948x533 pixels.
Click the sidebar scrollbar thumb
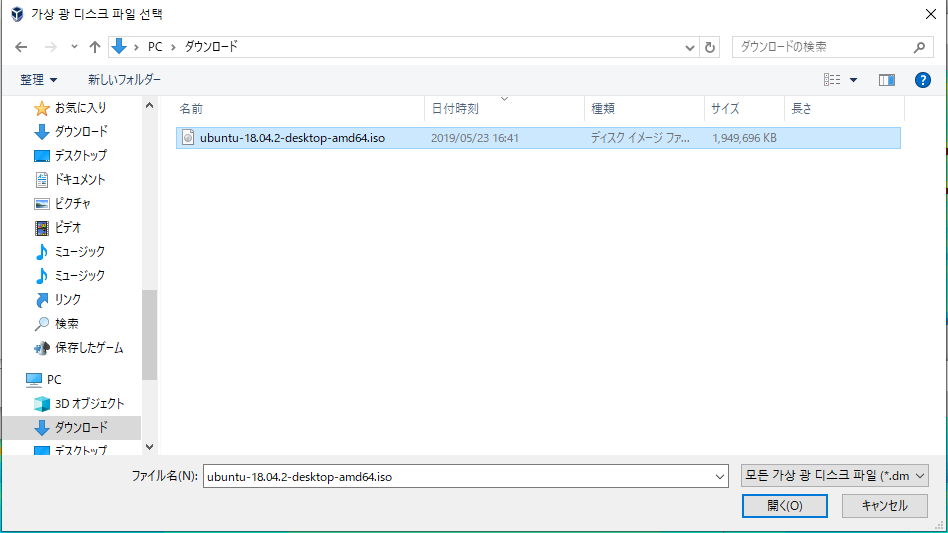[x=149, y=335]
